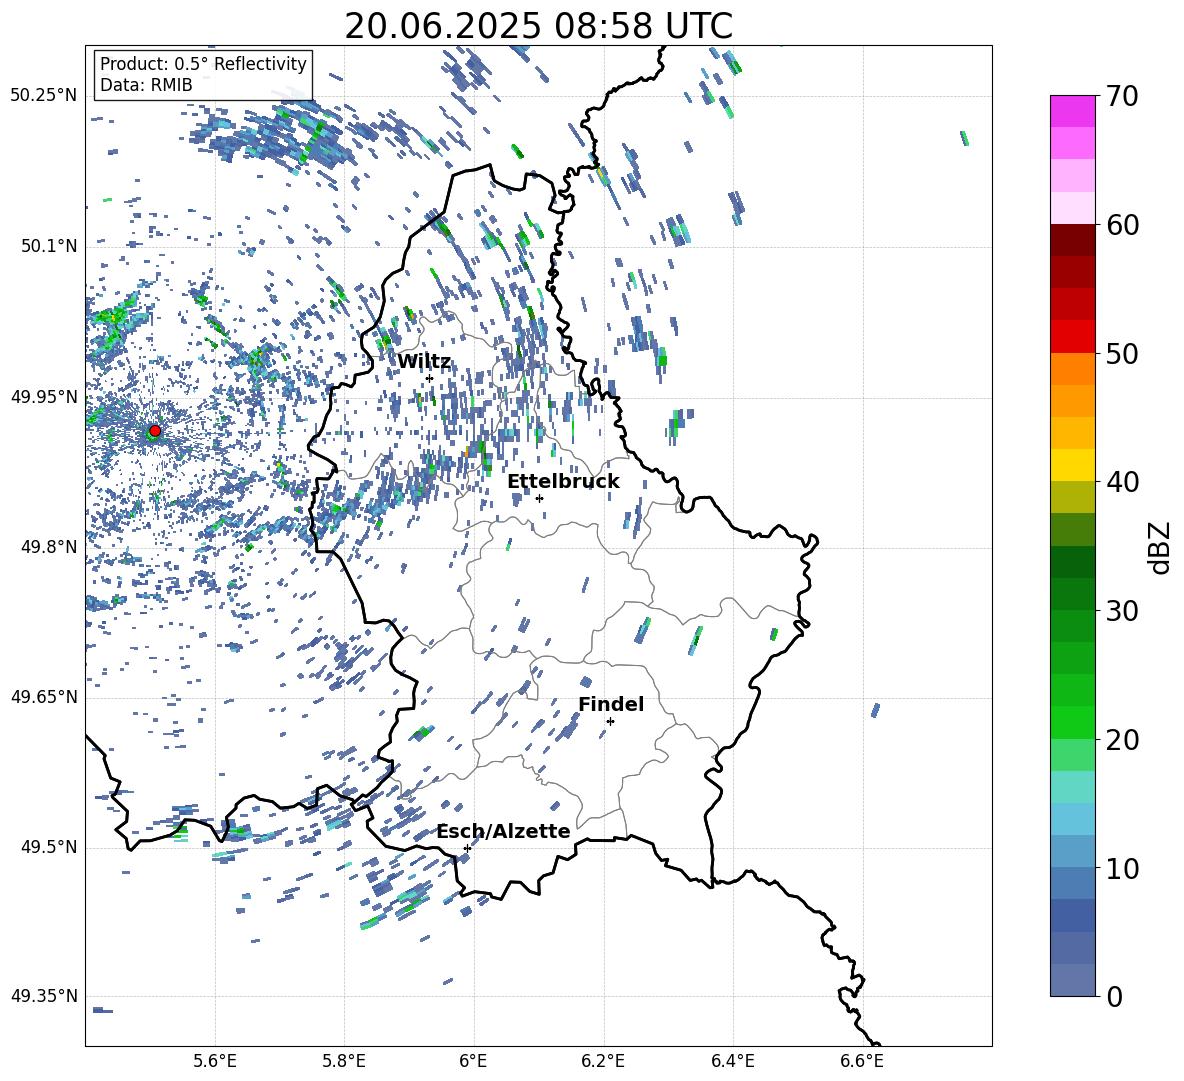Click the 50 tick on the colorbar
Screen dimensions: 1184x1081
click(1122, 353)
